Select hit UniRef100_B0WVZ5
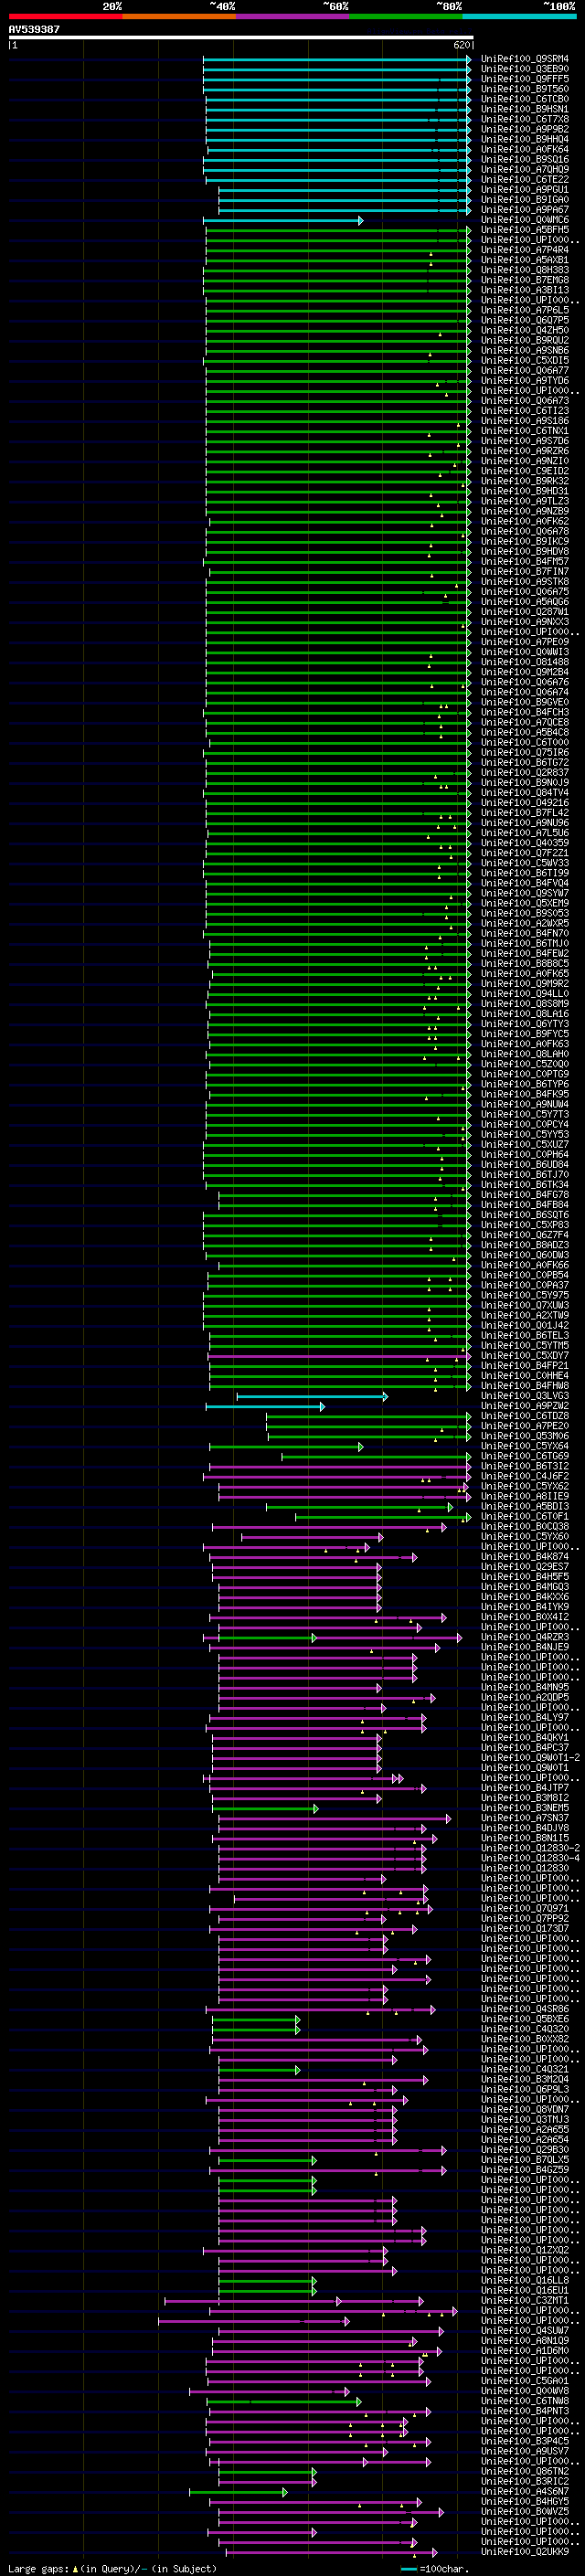The height and width of the screenshot is (2576, 585). pos(525,2511)
